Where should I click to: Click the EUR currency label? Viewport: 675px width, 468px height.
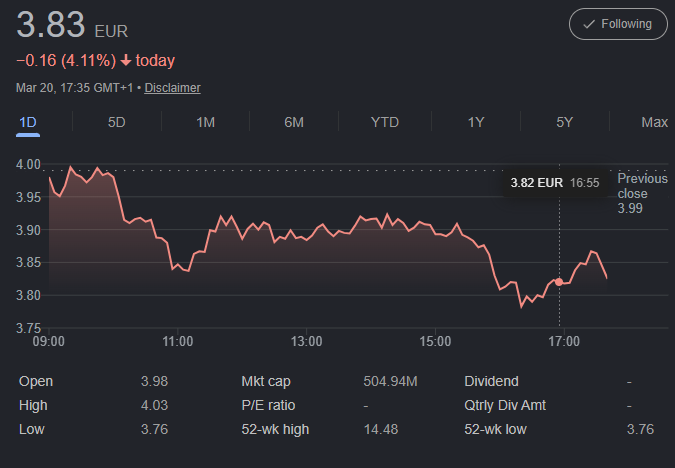111,31
